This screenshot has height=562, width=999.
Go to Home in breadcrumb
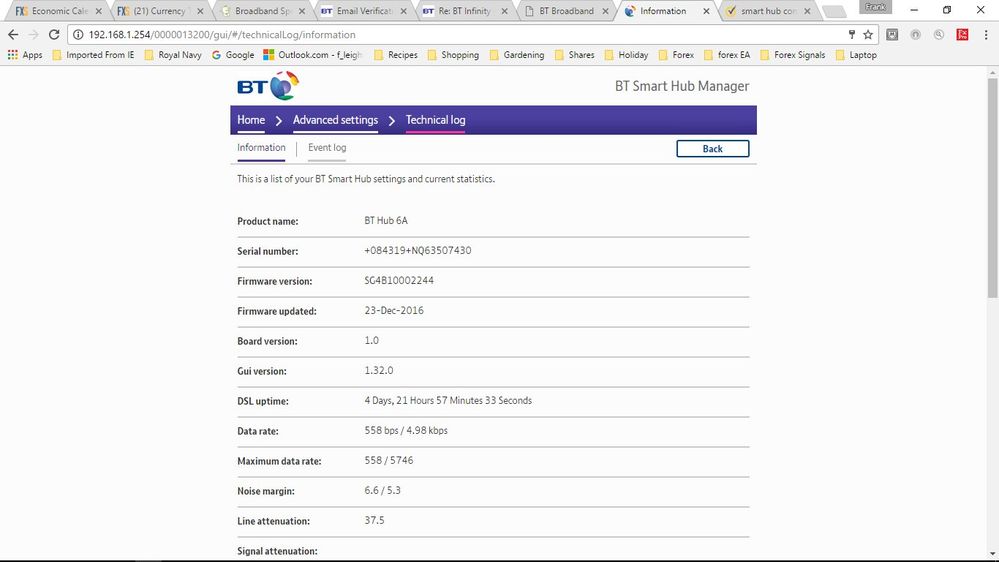[251, 120]
